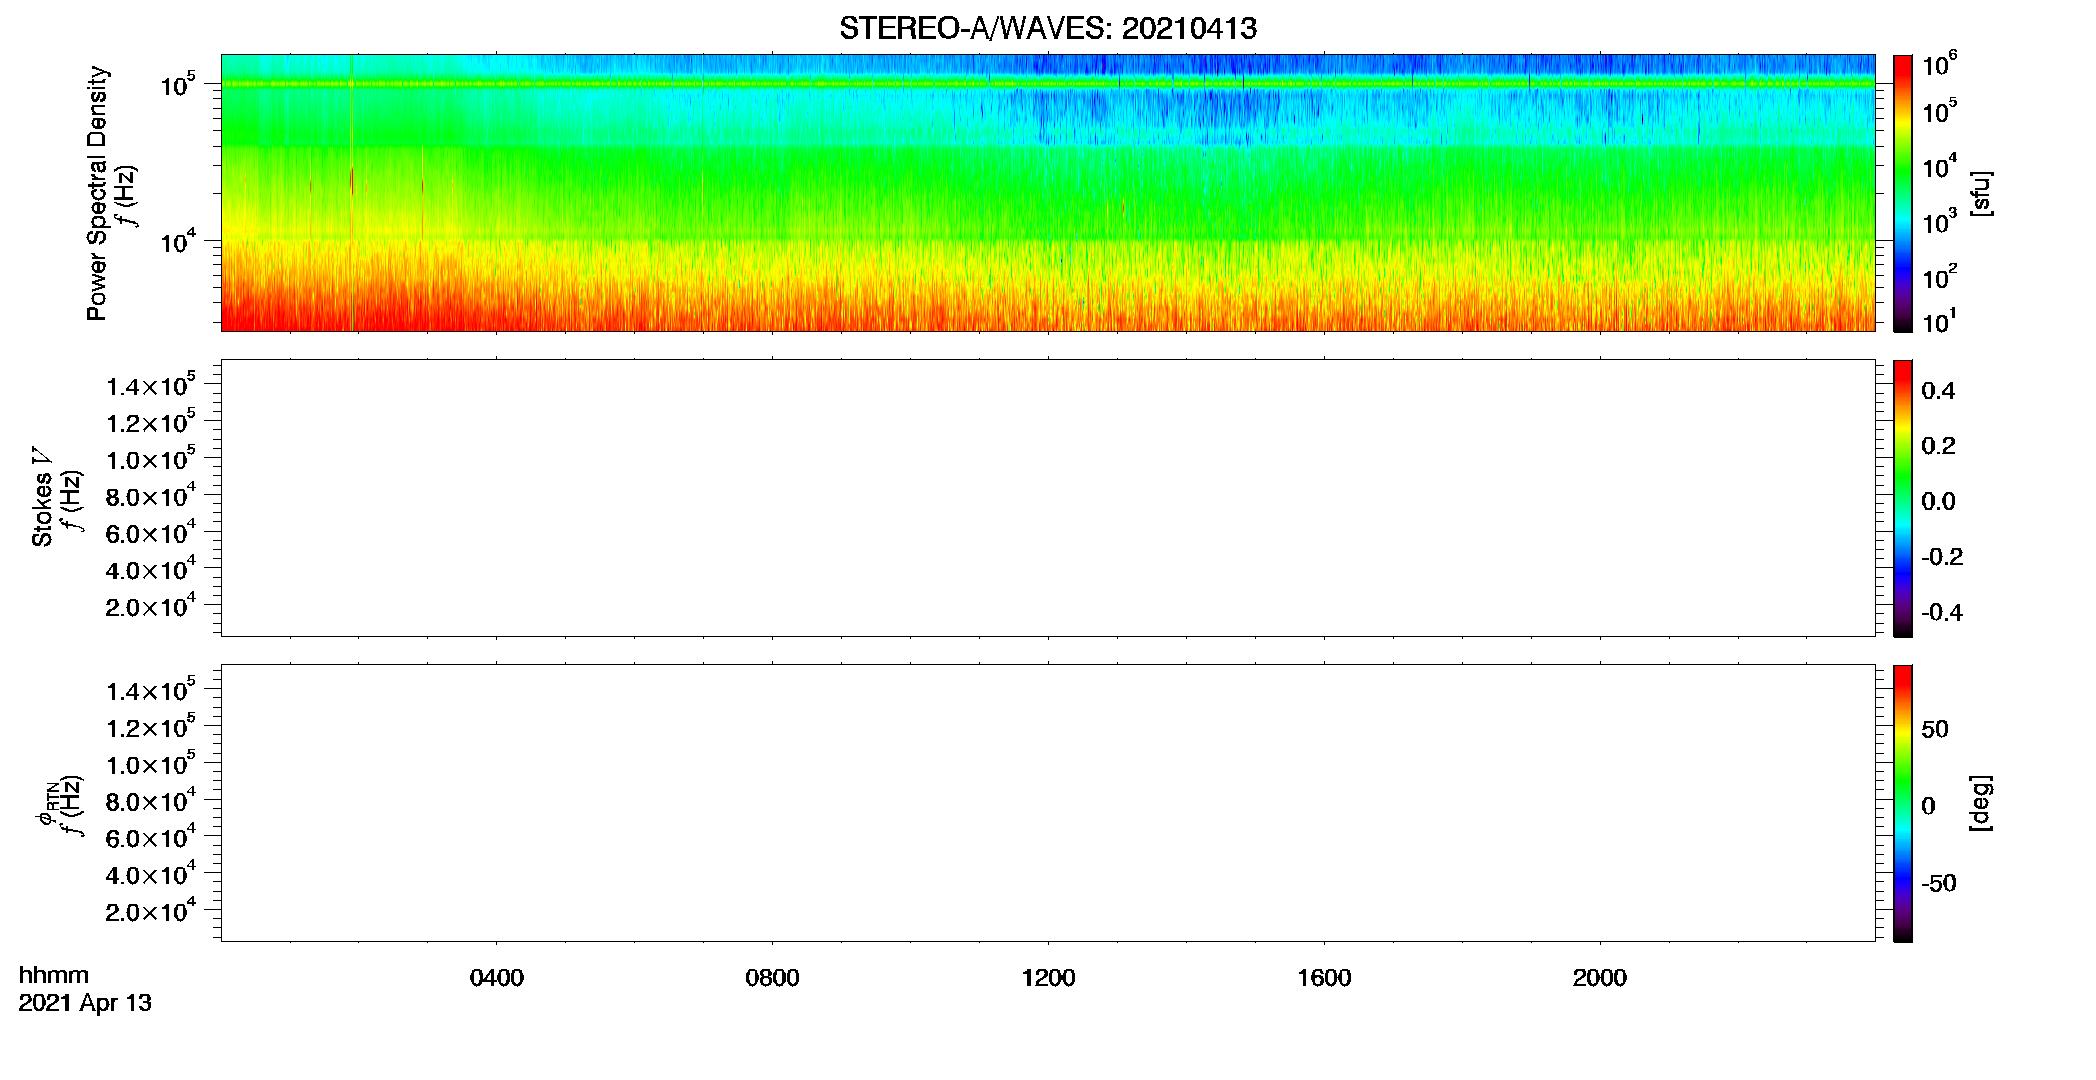Select the 2000 time axis label
This screenshot has width=2096, height=1080.
(1599, 978)
